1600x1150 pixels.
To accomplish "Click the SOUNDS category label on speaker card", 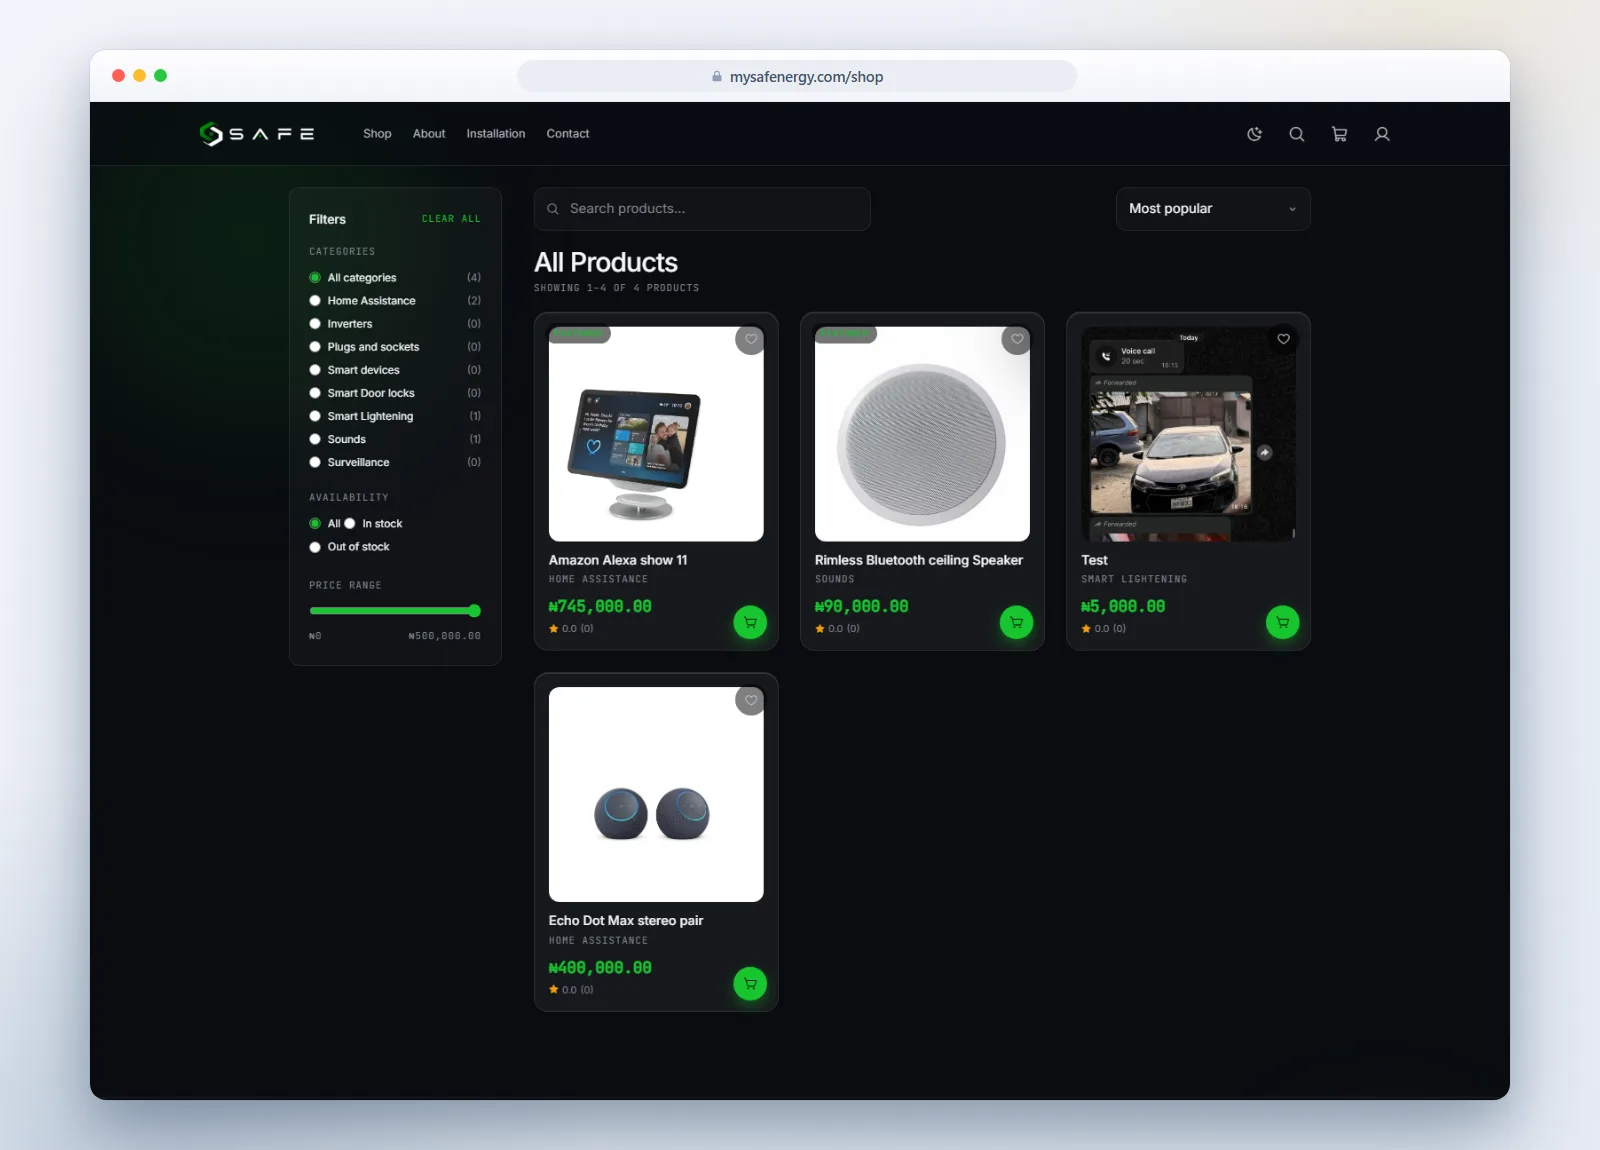I will [834, 579].
